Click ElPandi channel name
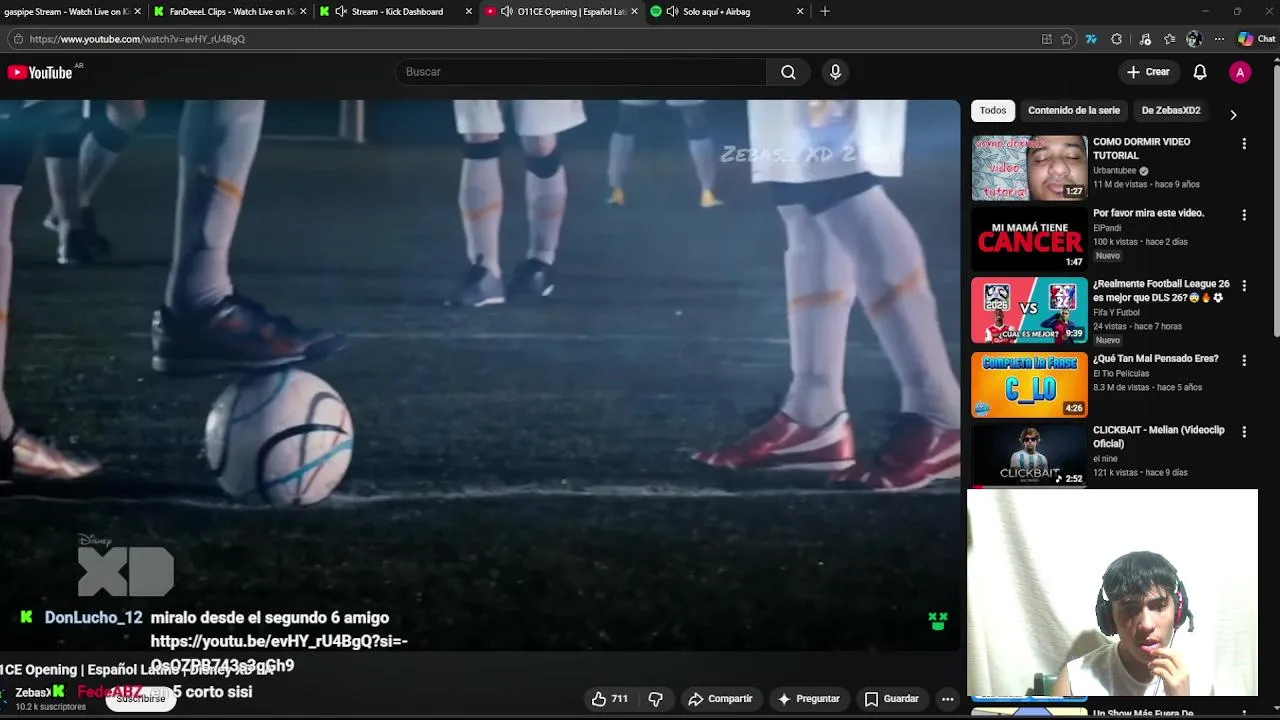Image resolution: width=1280 pixels, height=720 pixels. 1107,228
